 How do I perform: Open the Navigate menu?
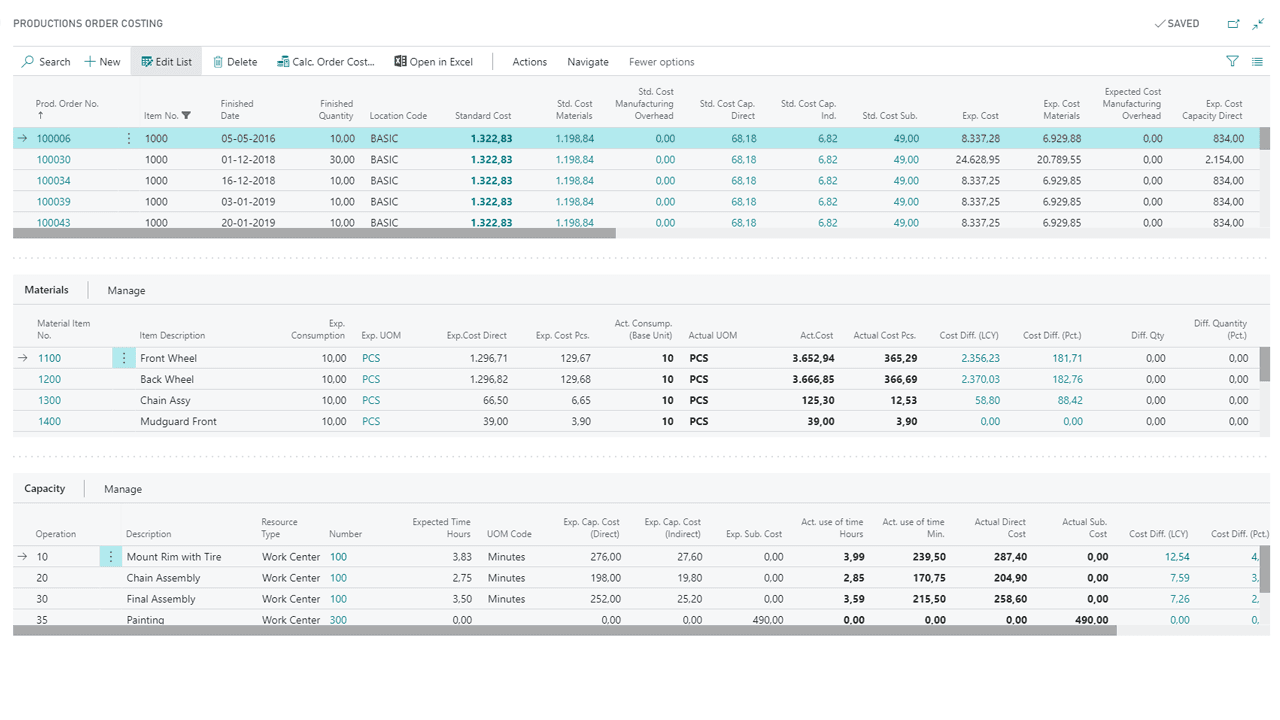point(588,62)
